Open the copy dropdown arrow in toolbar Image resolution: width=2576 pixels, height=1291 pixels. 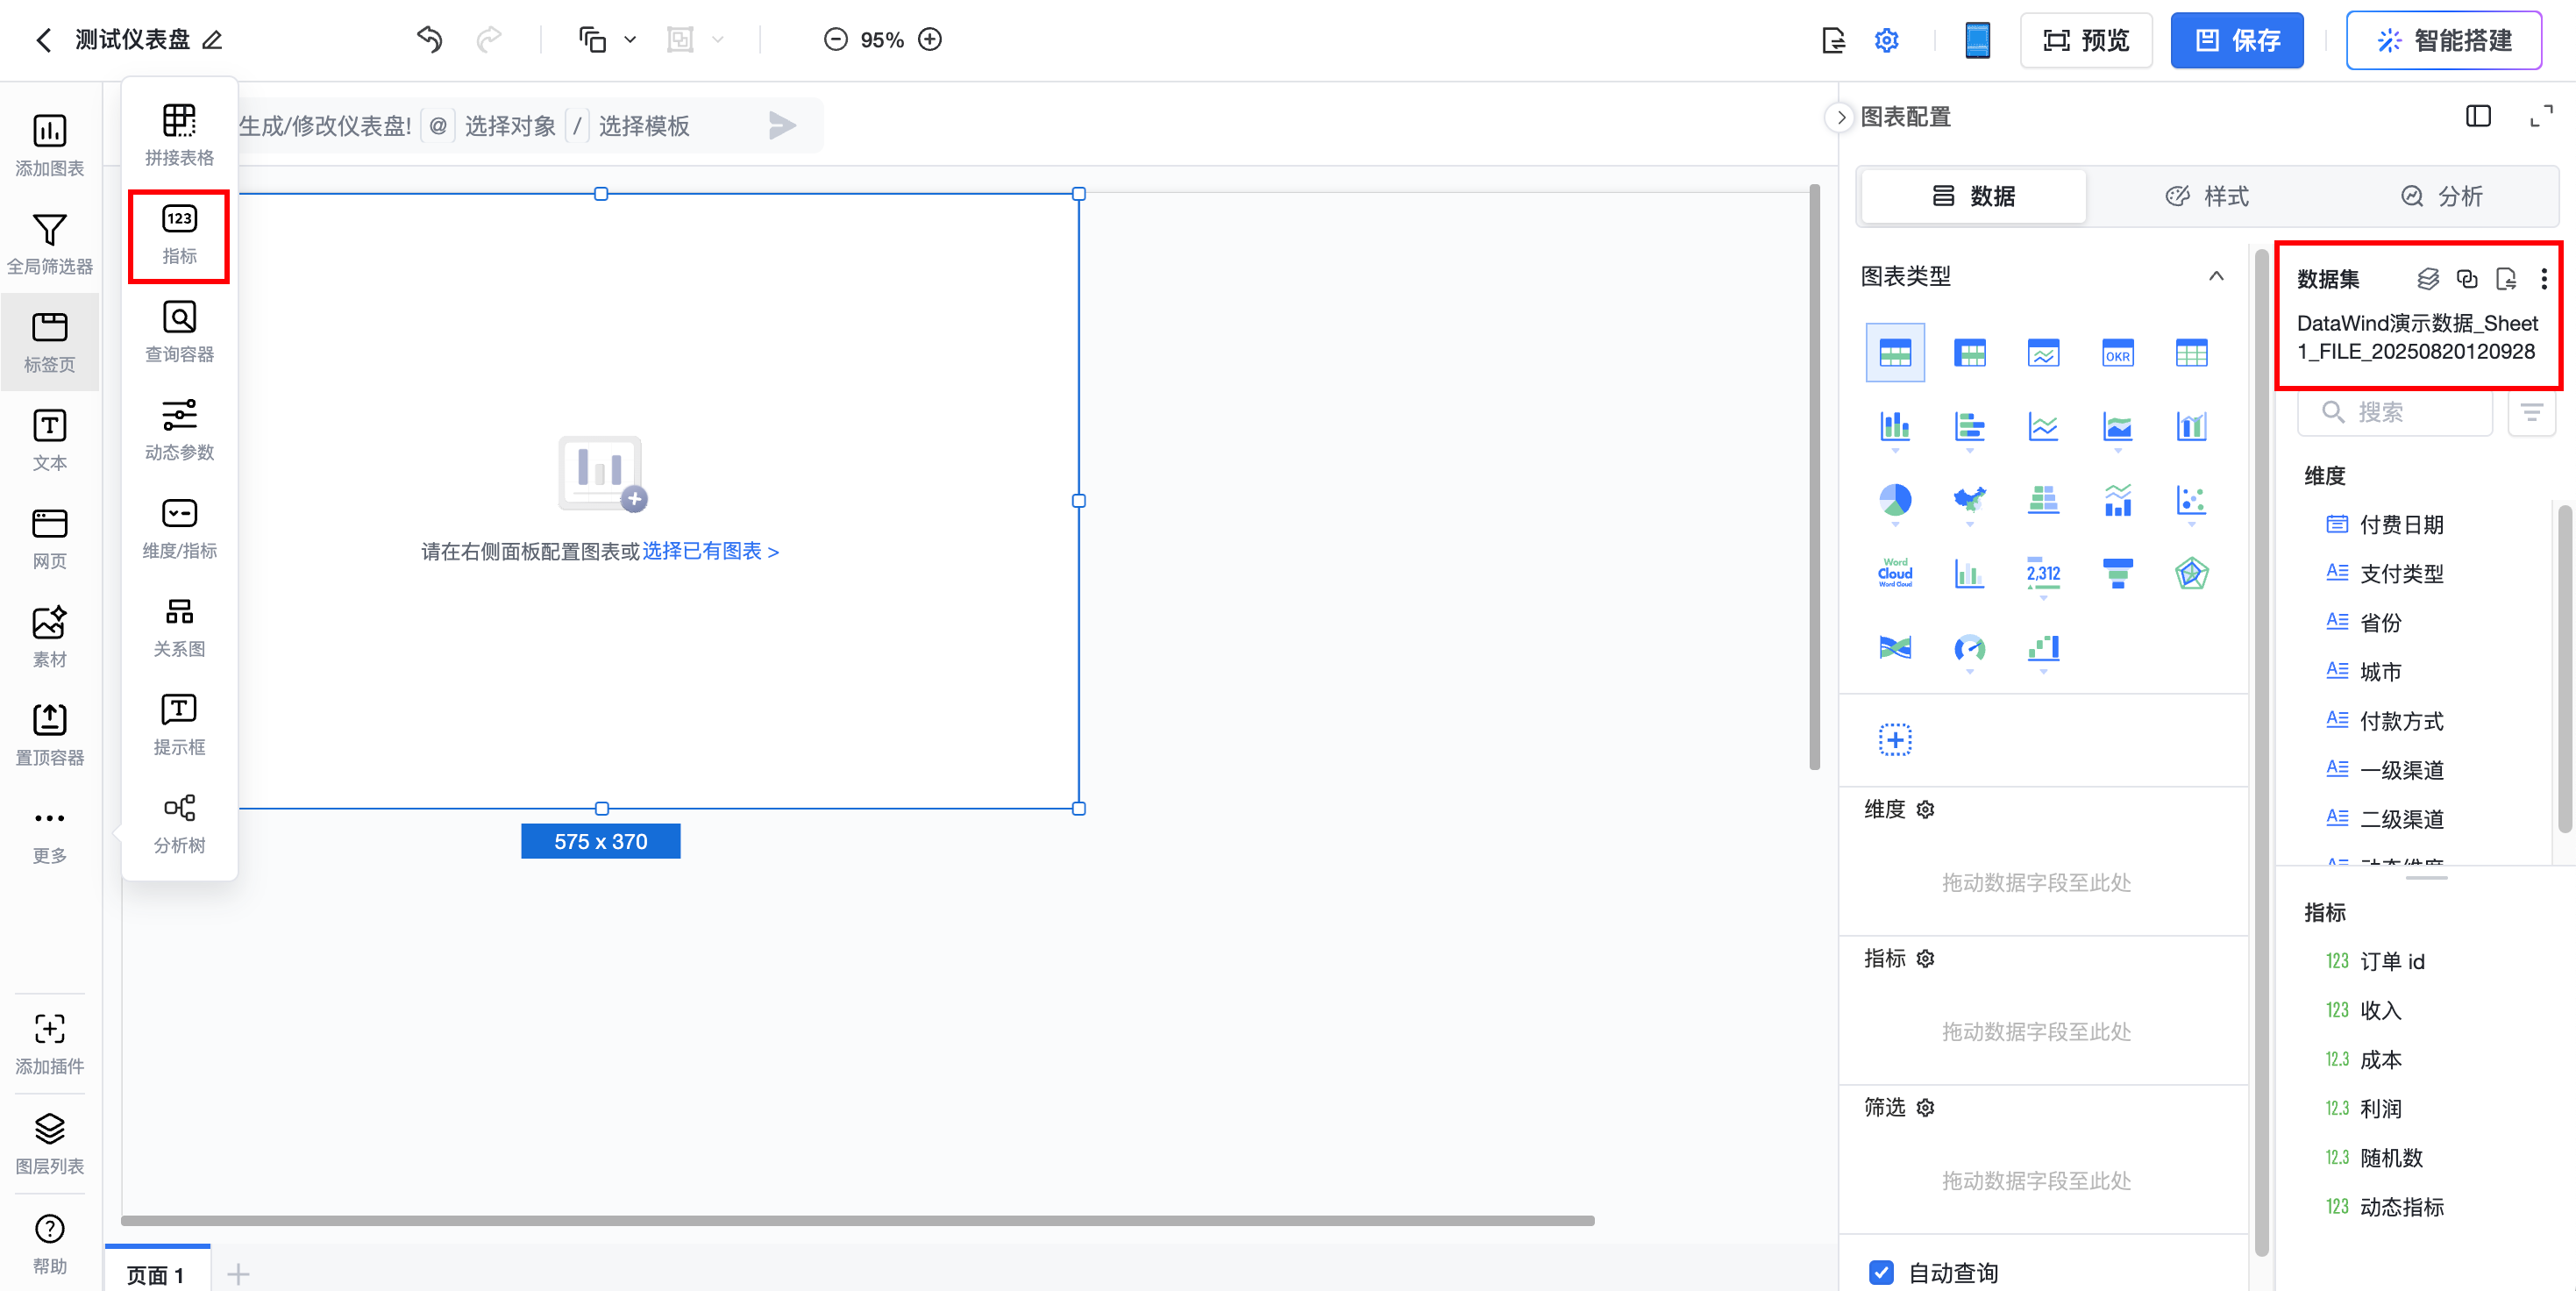[630, 40]
